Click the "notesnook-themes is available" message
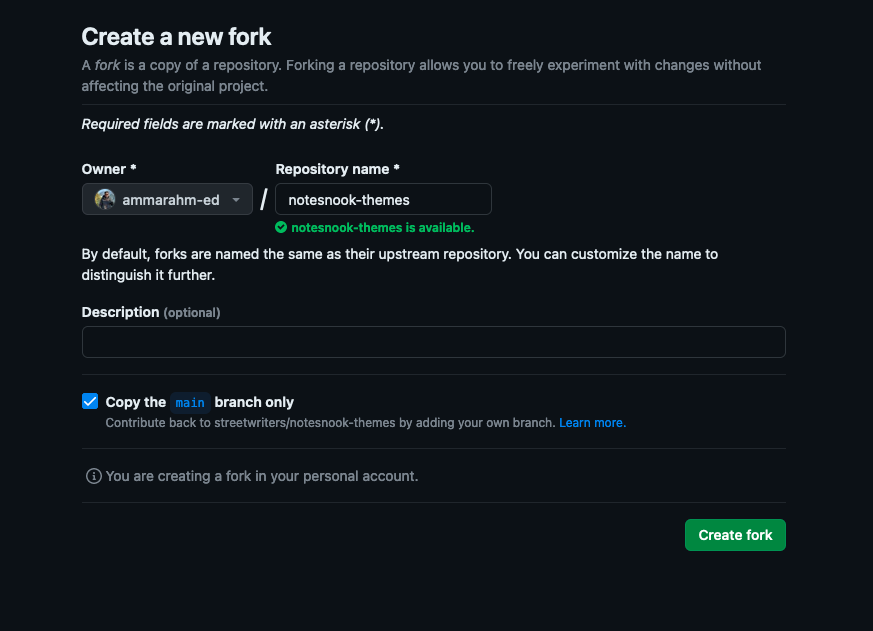Viewport: 873px width, 631px height. click(382, 227)
